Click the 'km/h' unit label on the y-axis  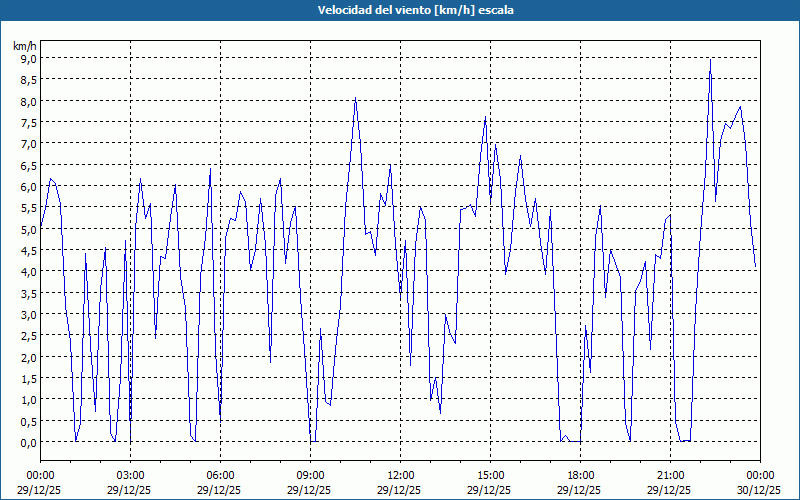tap(24, 45)
